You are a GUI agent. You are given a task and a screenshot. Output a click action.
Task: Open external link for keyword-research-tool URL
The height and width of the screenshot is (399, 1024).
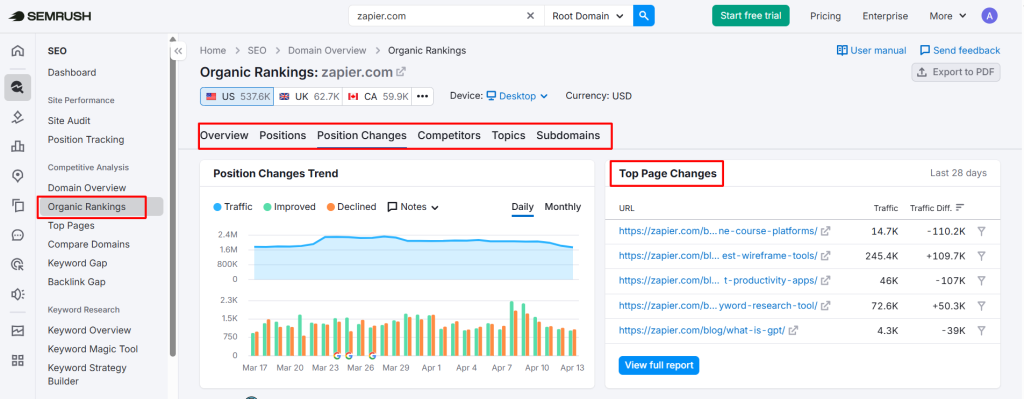[825, 306]
